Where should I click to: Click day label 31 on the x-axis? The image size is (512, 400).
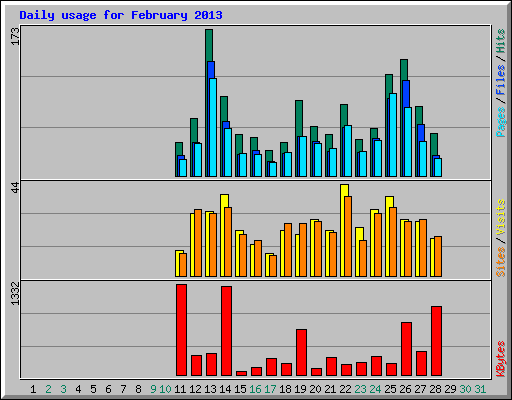(480, 389)
